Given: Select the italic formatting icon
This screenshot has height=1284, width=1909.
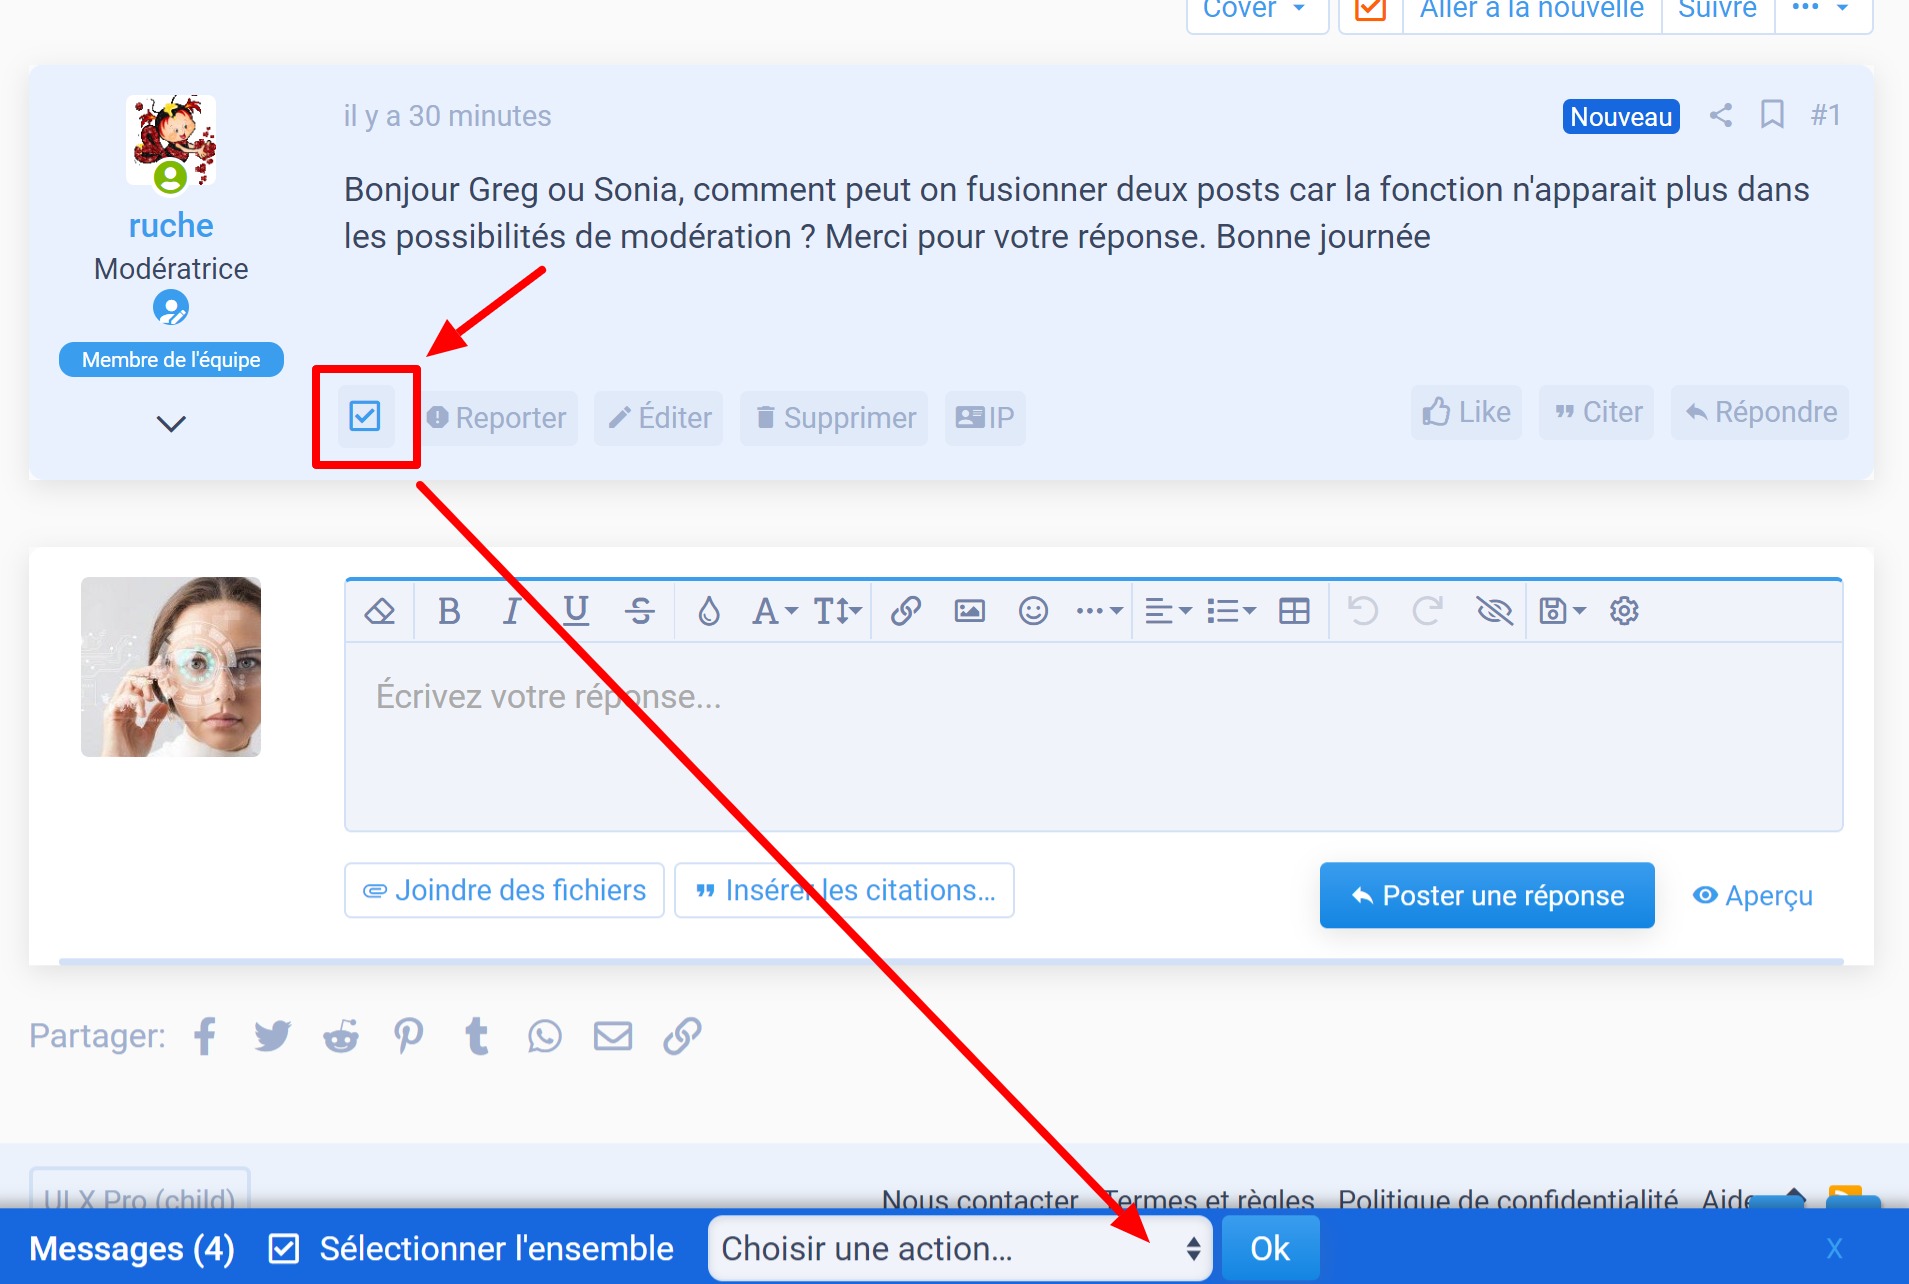Looking at the screenshot, I should click(512, 610).
